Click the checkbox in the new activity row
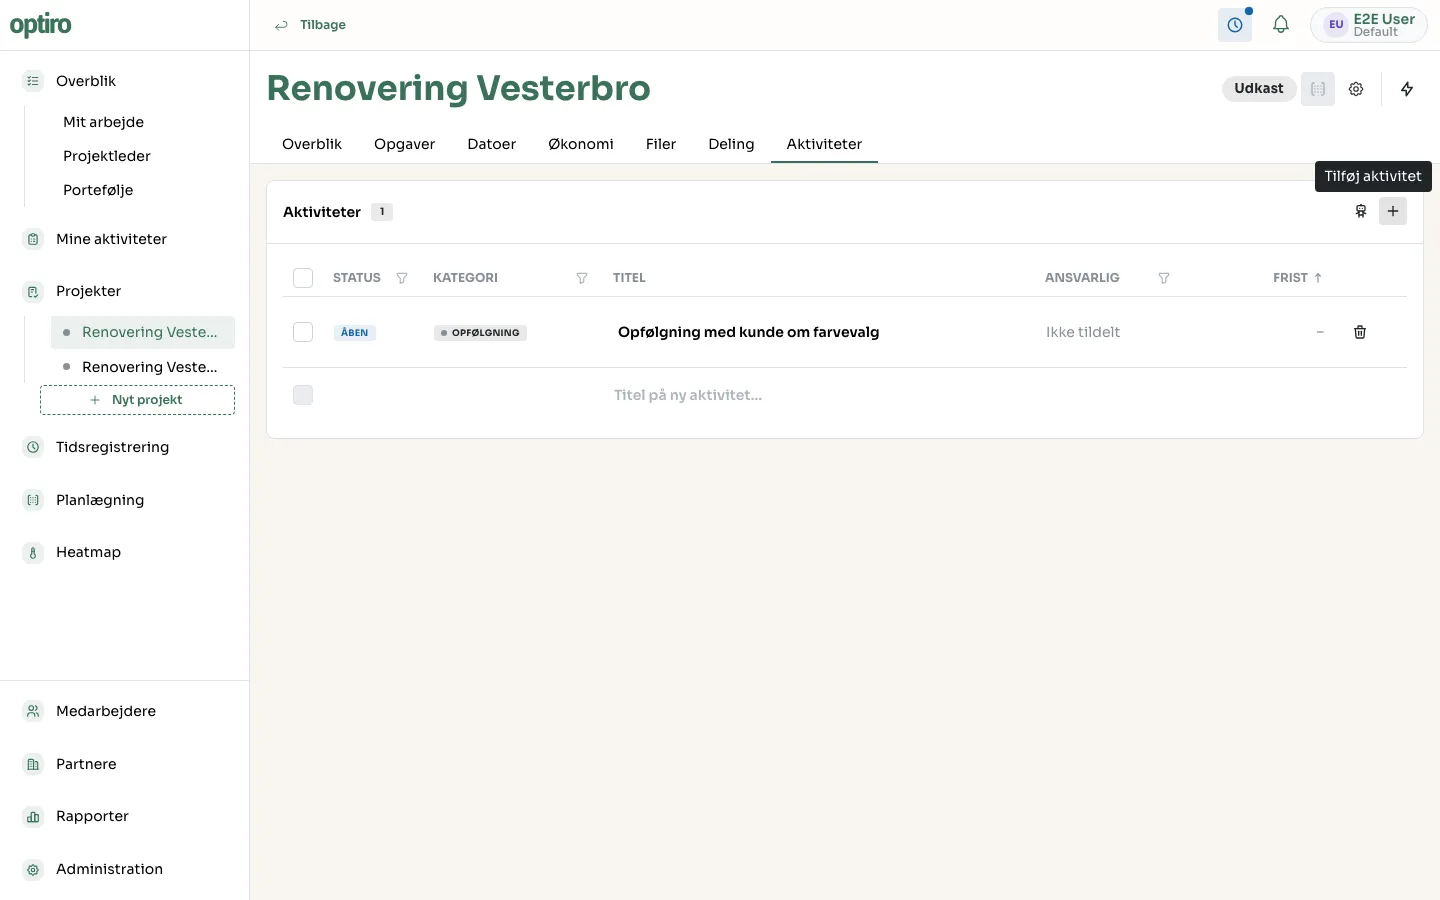The image size is (1440, 900). [303, 395]
